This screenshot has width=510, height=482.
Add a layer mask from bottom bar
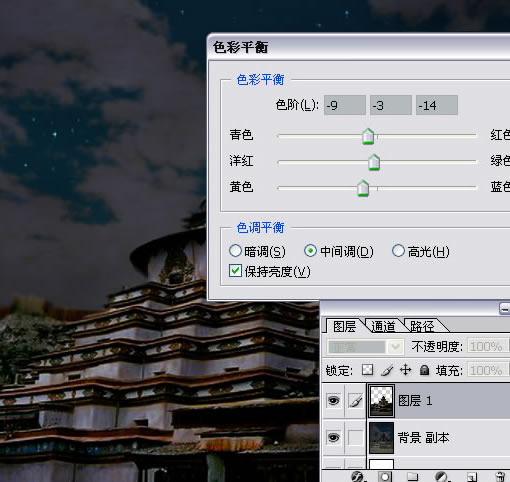384,477
